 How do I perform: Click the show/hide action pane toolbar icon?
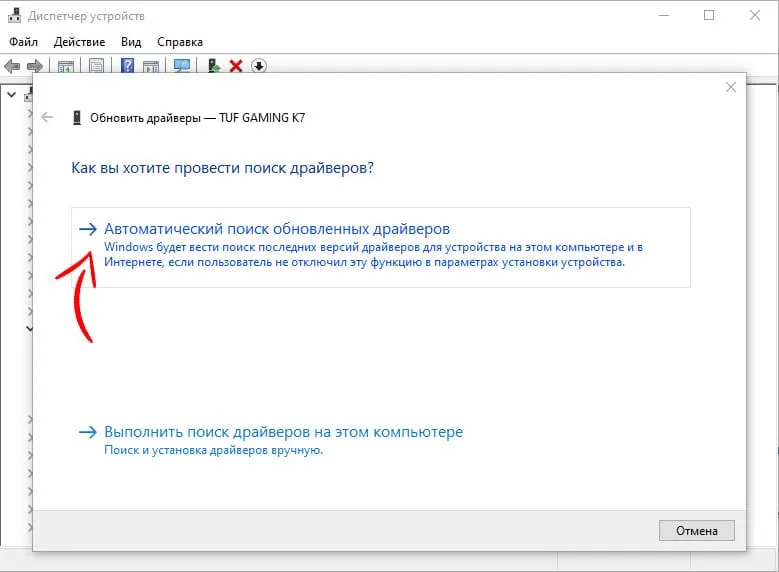click(151, 66)
